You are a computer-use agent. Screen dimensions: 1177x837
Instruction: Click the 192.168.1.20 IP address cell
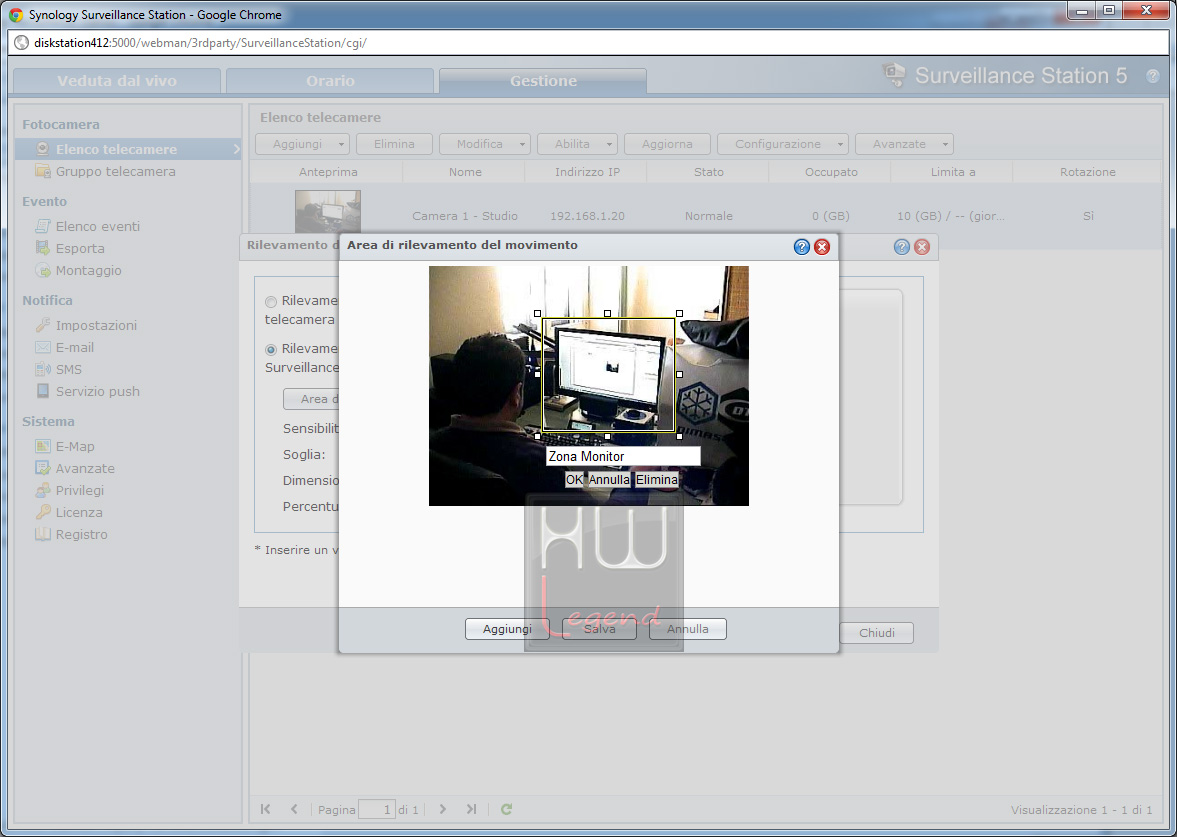pos(587,216)
